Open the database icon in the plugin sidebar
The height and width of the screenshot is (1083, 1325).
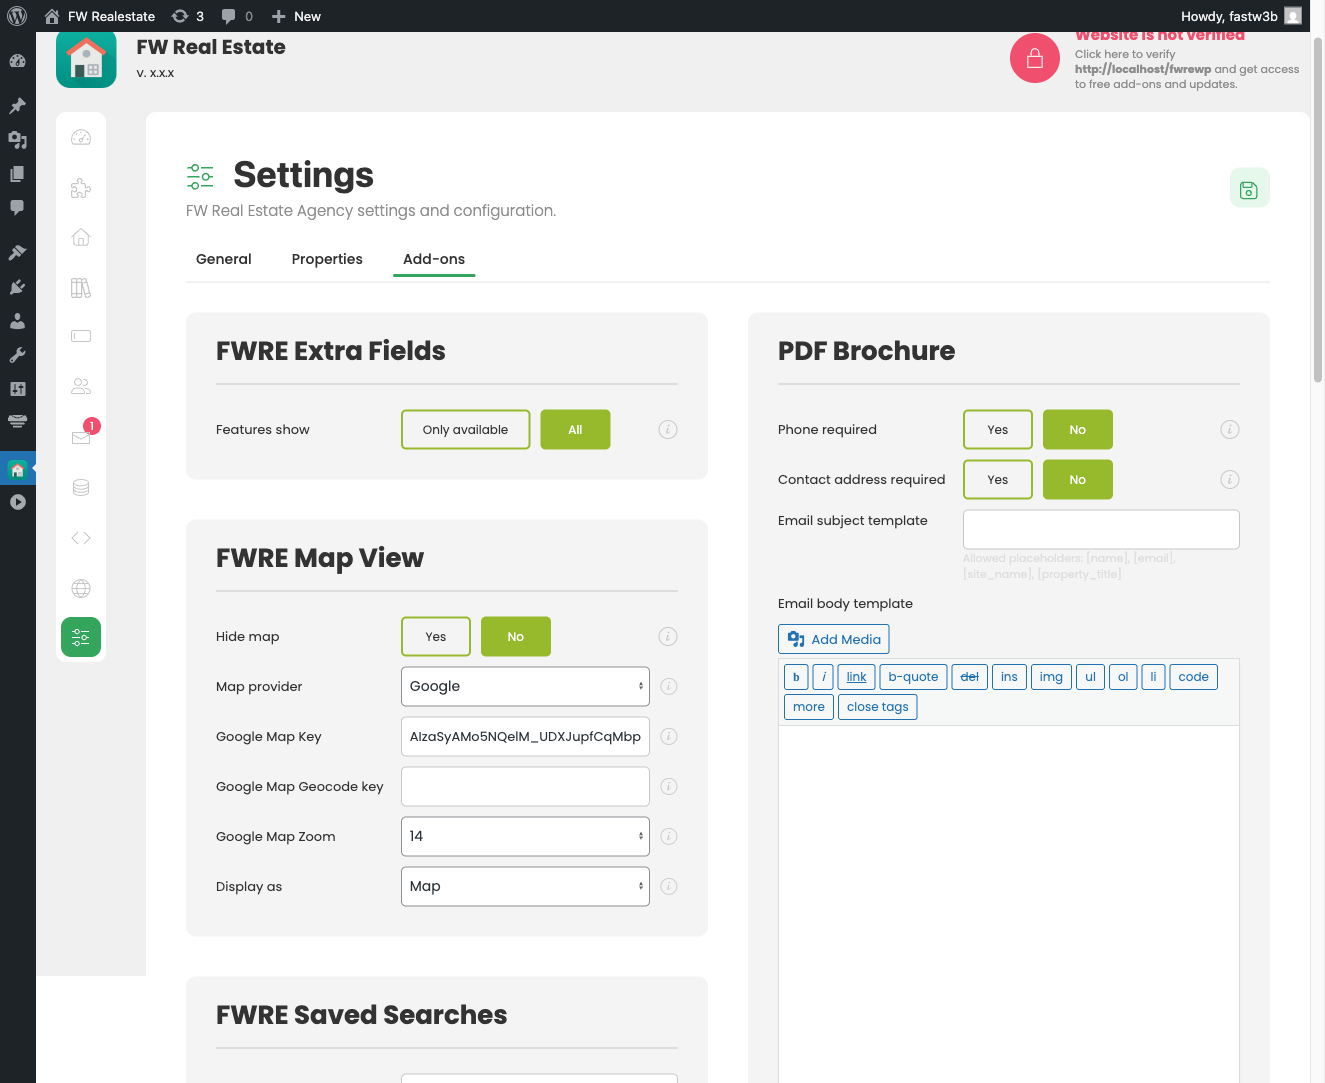81,487
